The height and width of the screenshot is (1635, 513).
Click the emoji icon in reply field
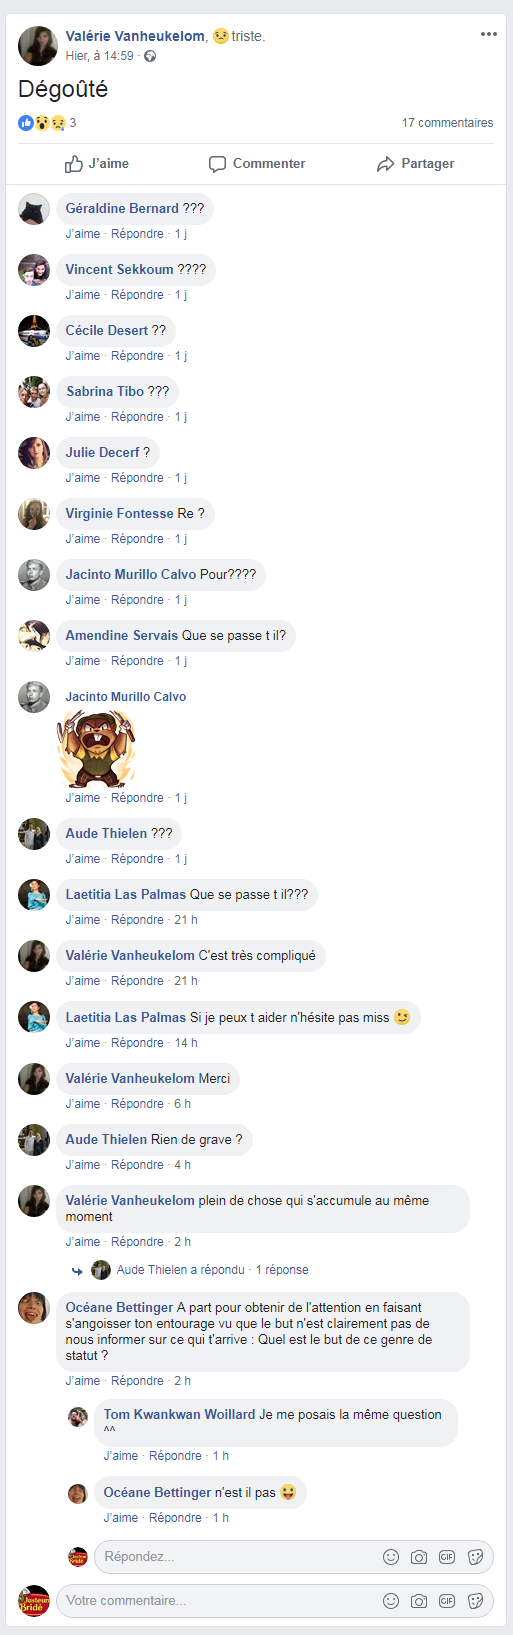[391, 1557]
